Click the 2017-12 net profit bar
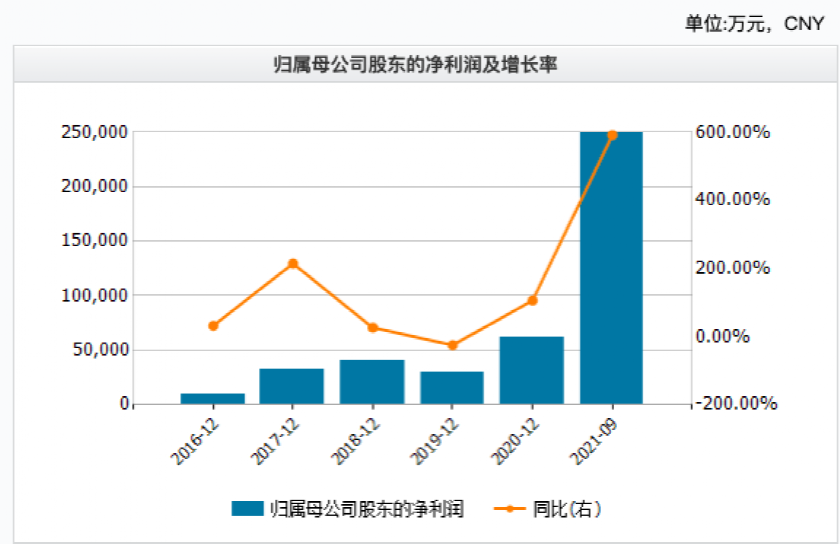Viewport: 840px width, 544px height. (x=292, y=386)
